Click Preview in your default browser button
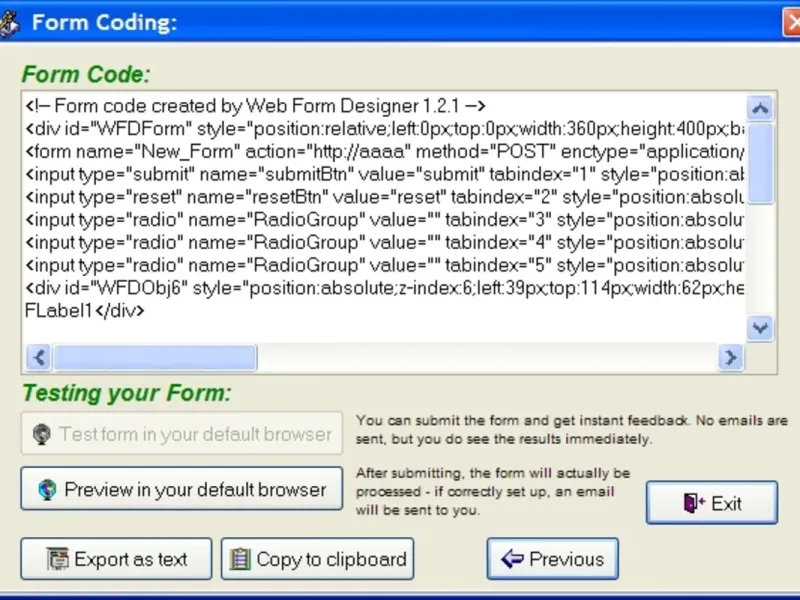The width and height of the screenshot is (800, 600). coord(182,489)
